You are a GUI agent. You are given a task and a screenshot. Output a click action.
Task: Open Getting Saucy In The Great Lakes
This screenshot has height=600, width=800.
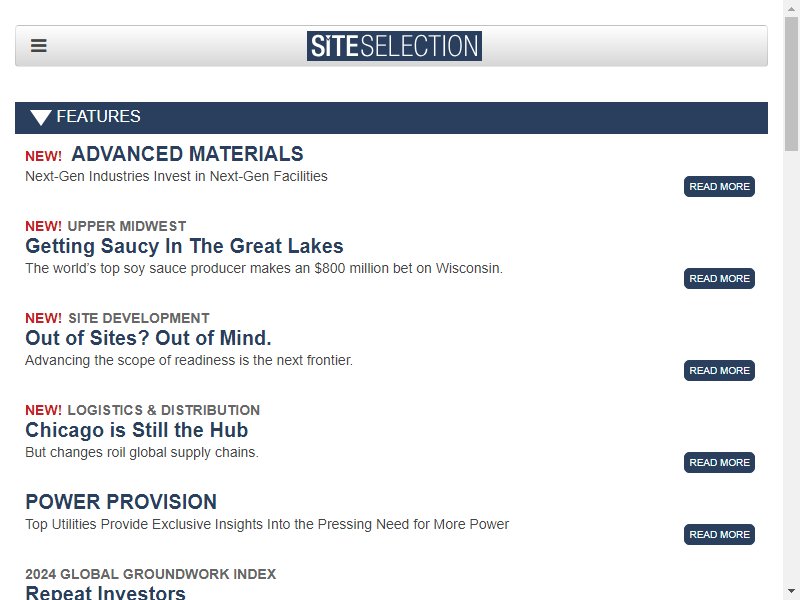click(184, 246)
